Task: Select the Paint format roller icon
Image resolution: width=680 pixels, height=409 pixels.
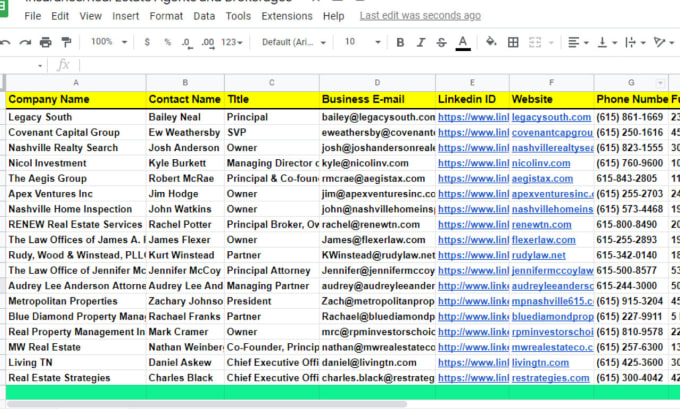Action: pyautogui.click(x=66, y=42)
